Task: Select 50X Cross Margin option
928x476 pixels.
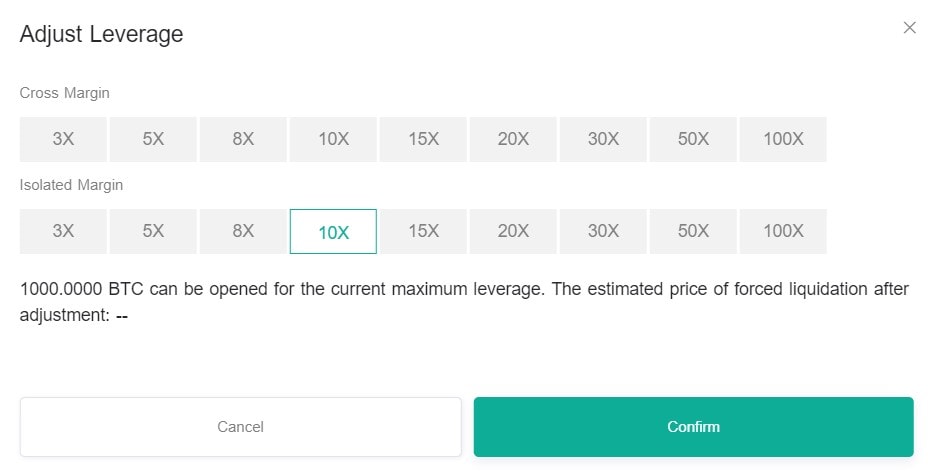Action: pyautogui.click(x=693, y=139)
